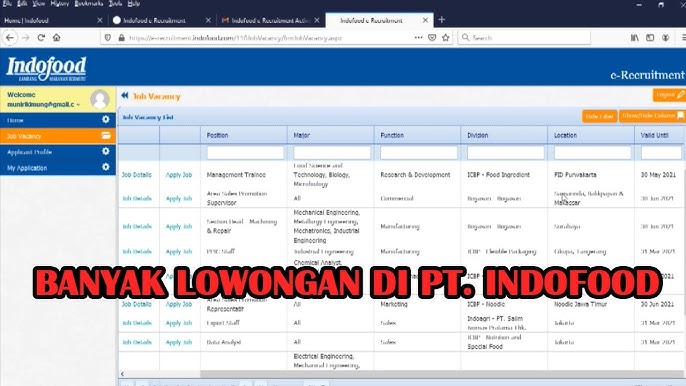Click the Pocket save icon

pos(432,38)
